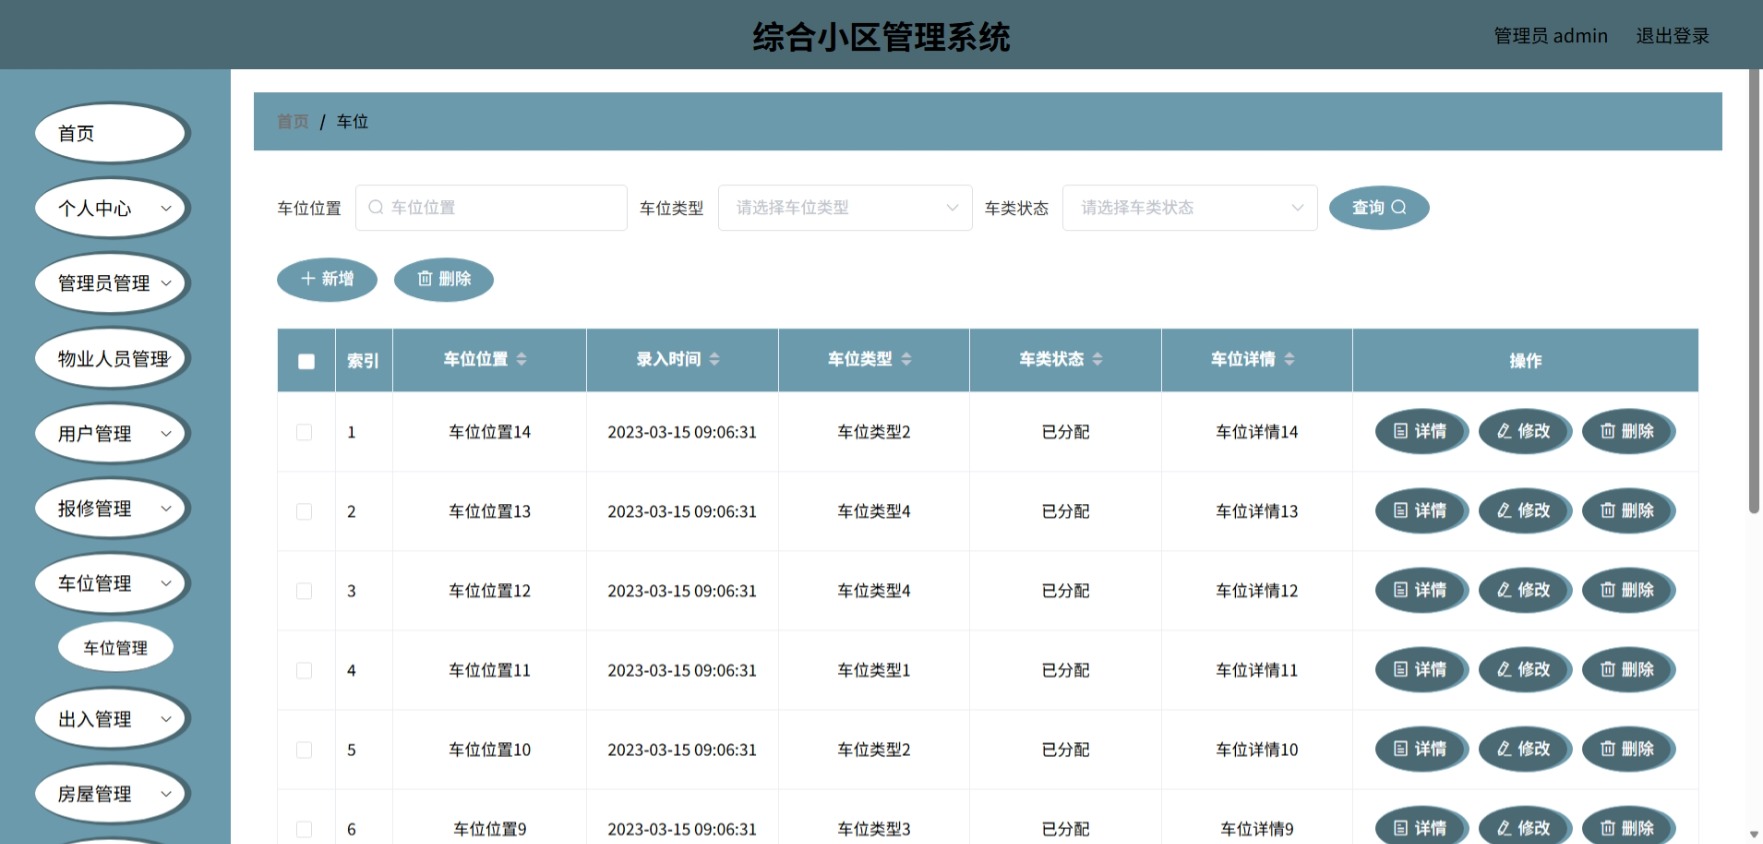Delete 车位位置11 row

click(x=1628, y=669)
